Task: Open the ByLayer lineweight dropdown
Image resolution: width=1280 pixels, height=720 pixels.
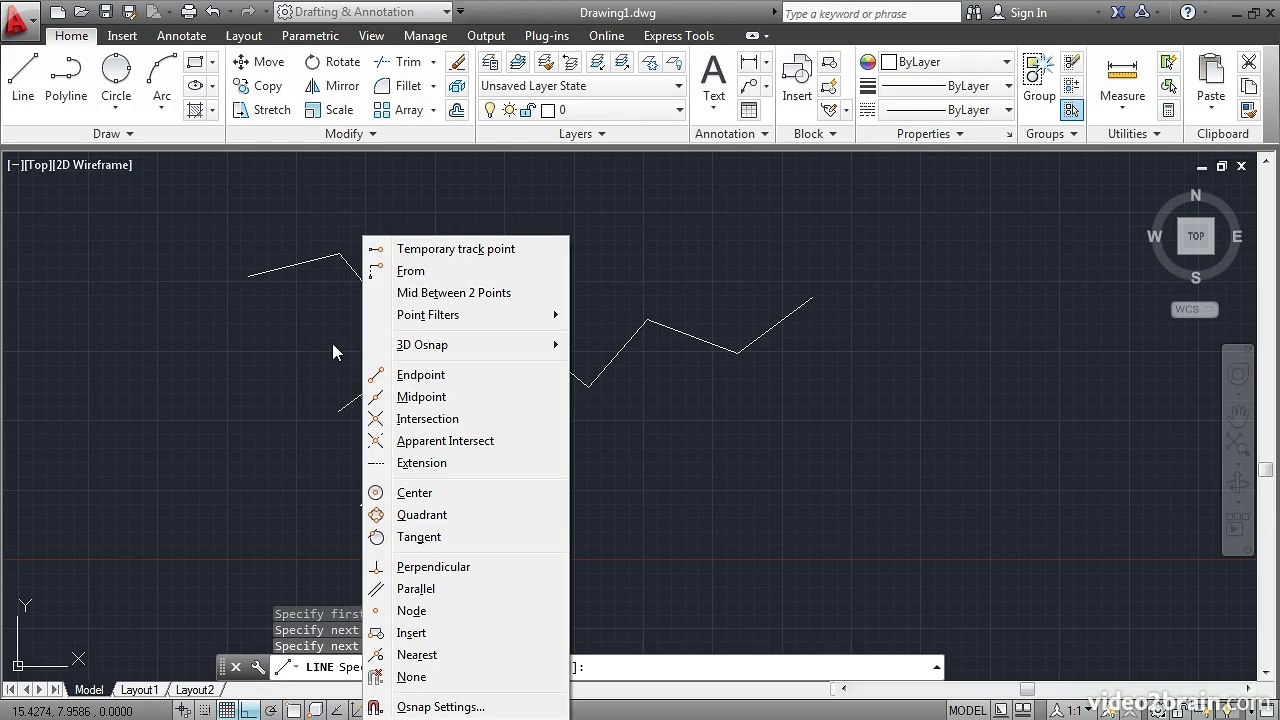Action: [946, 86]
